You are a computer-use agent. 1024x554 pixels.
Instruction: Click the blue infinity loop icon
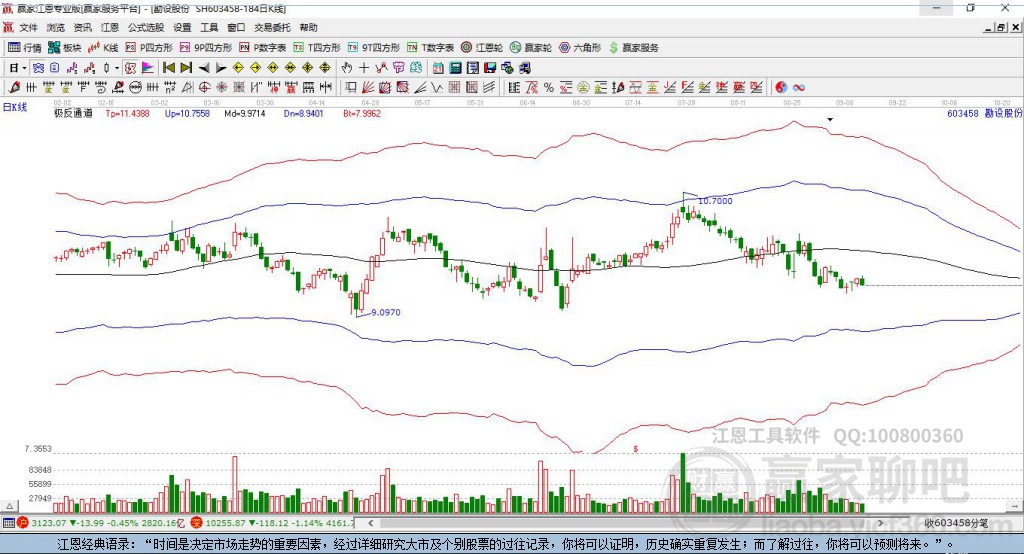point(798,87)
